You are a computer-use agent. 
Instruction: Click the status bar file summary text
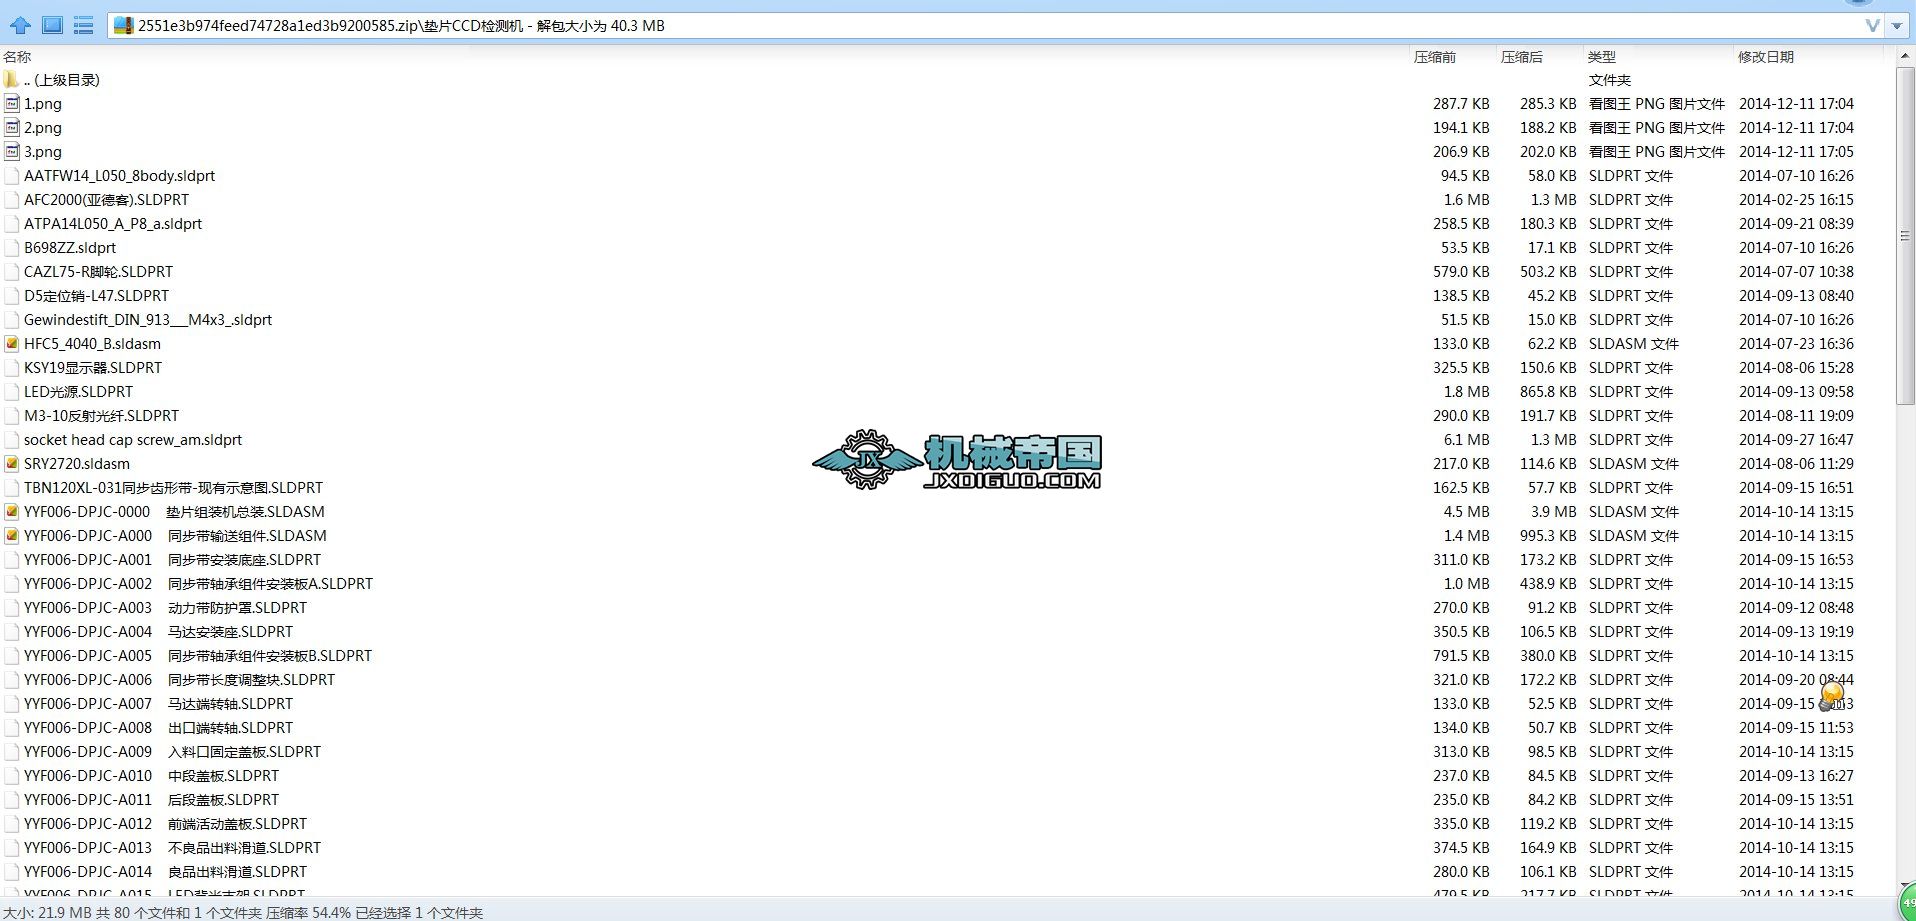coord(244,912)
